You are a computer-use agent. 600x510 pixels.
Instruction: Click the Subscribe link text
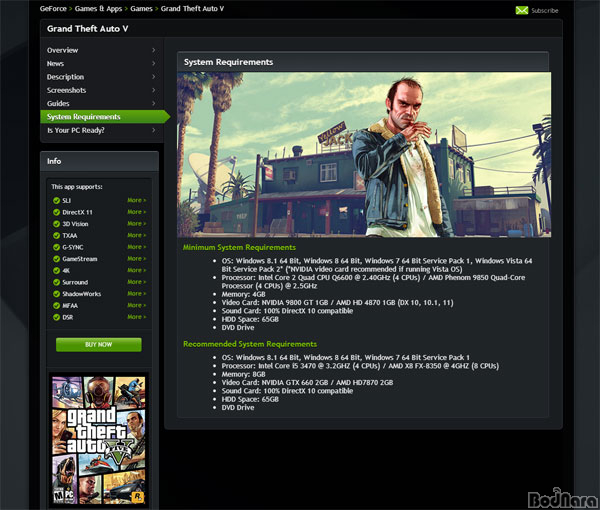click(x=545, y=11)
